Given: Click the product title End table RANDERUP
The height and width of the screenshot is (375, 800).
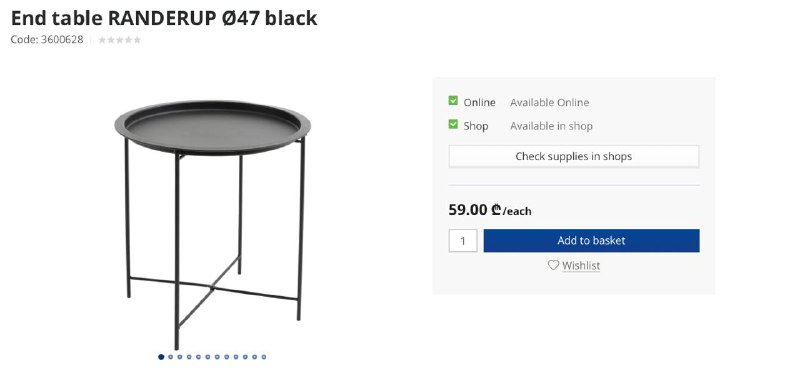Looking at the screenshot, I should pyautogui.click(x=164, y=18).
